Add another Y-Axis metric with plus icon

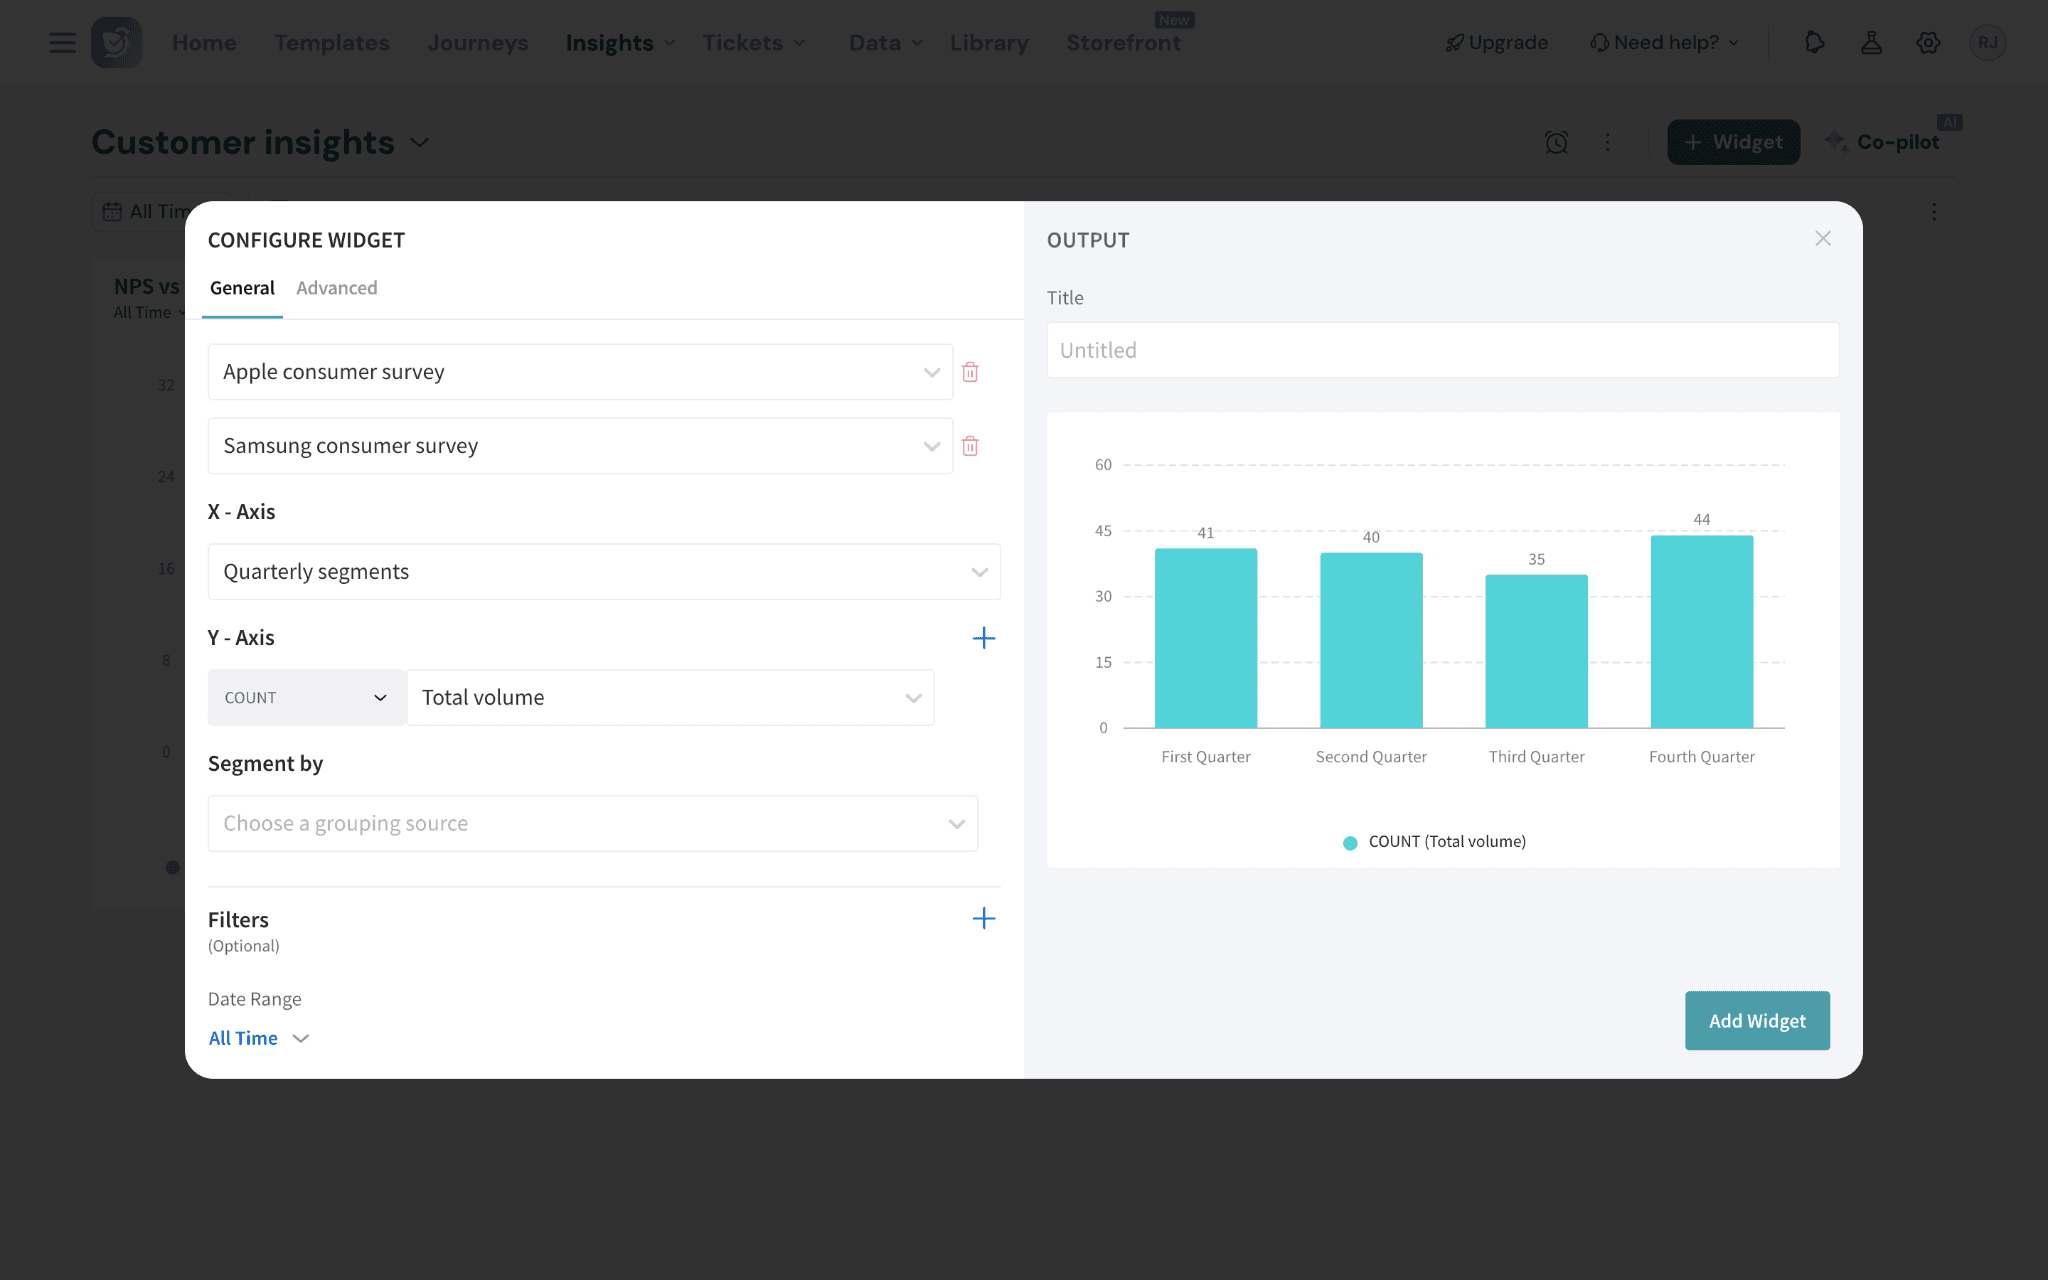click(x=984, y=638)
